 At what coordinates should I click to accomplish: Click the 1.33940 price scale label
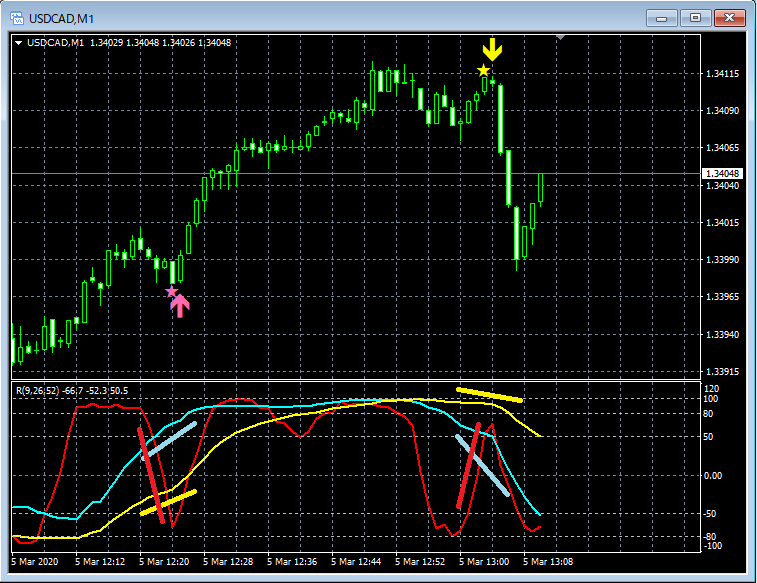pos(722,334)
